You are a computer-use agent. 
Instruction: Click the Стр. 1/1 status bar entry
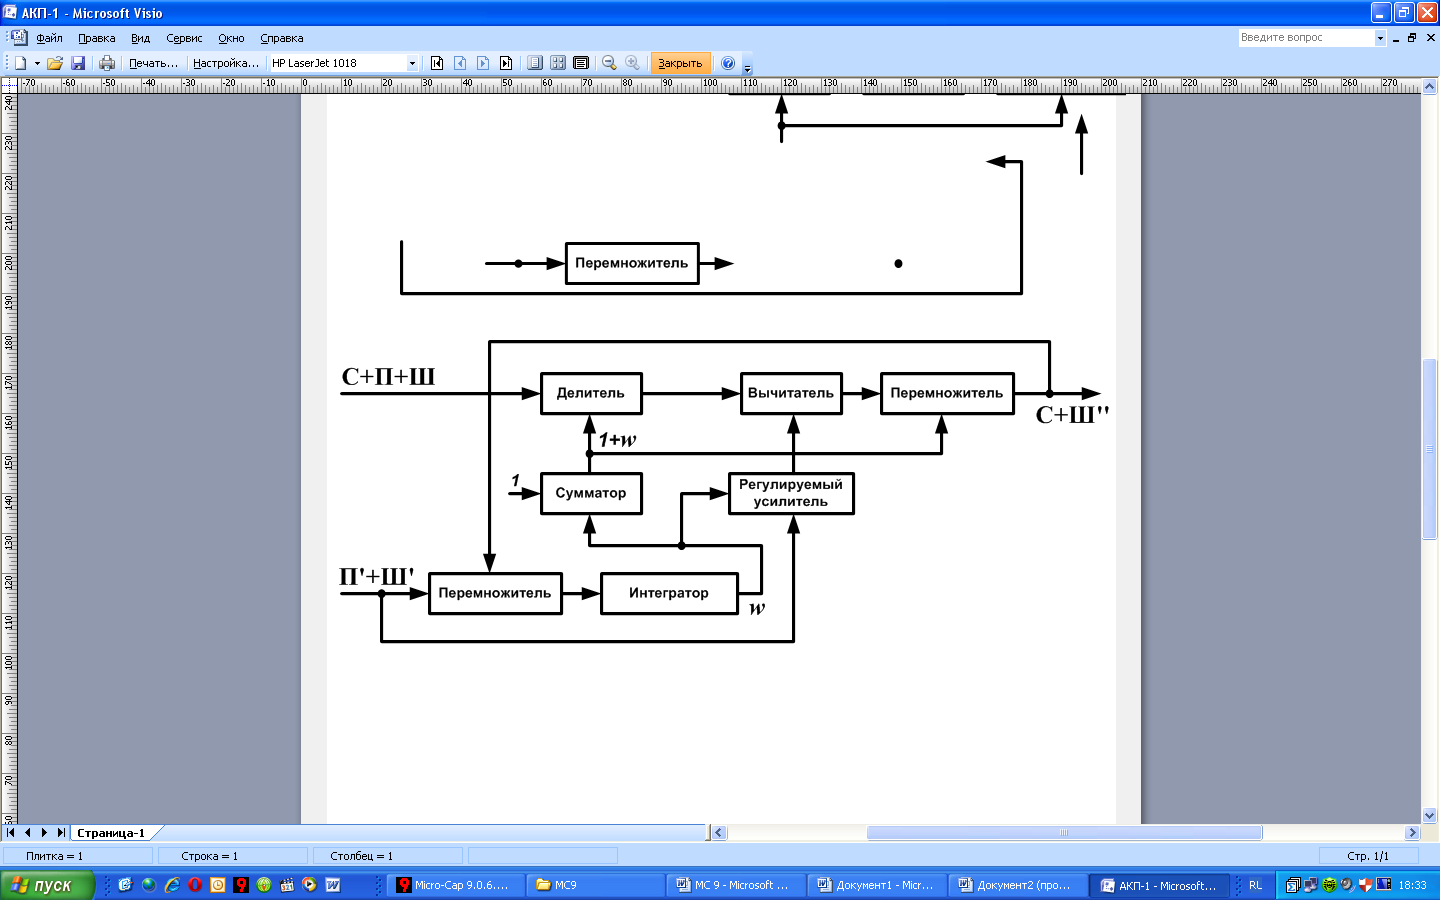coord(1368,856)
